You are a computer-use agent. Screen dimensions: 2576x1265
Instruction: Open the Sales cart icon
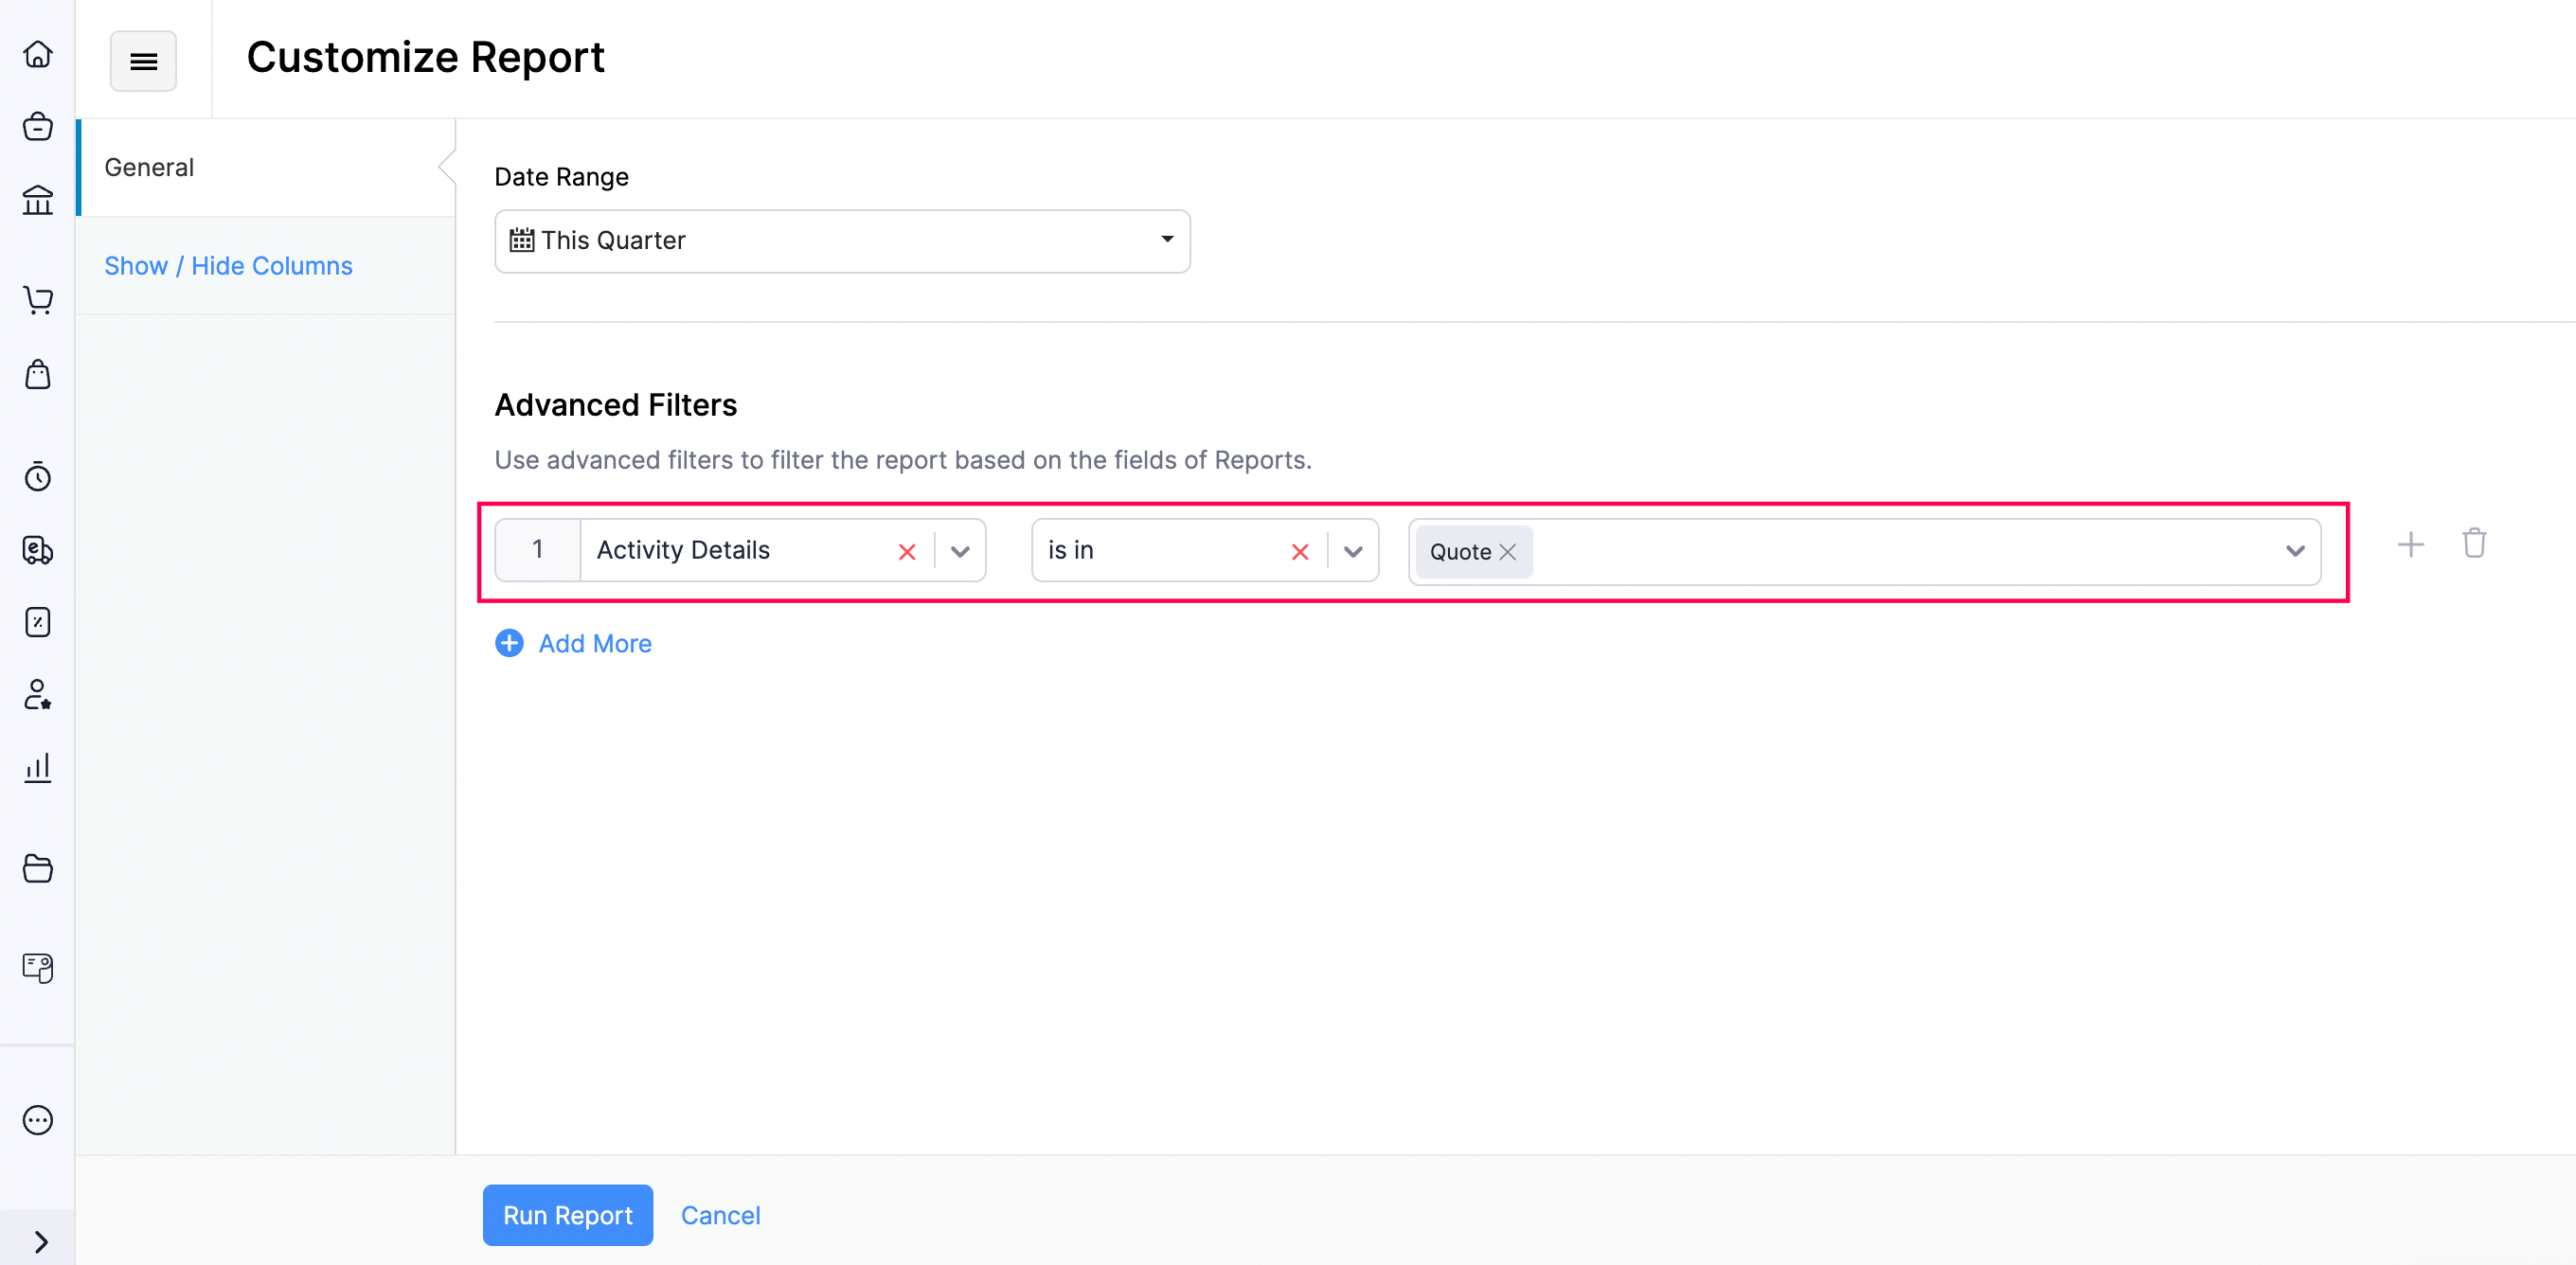[38, 300]
